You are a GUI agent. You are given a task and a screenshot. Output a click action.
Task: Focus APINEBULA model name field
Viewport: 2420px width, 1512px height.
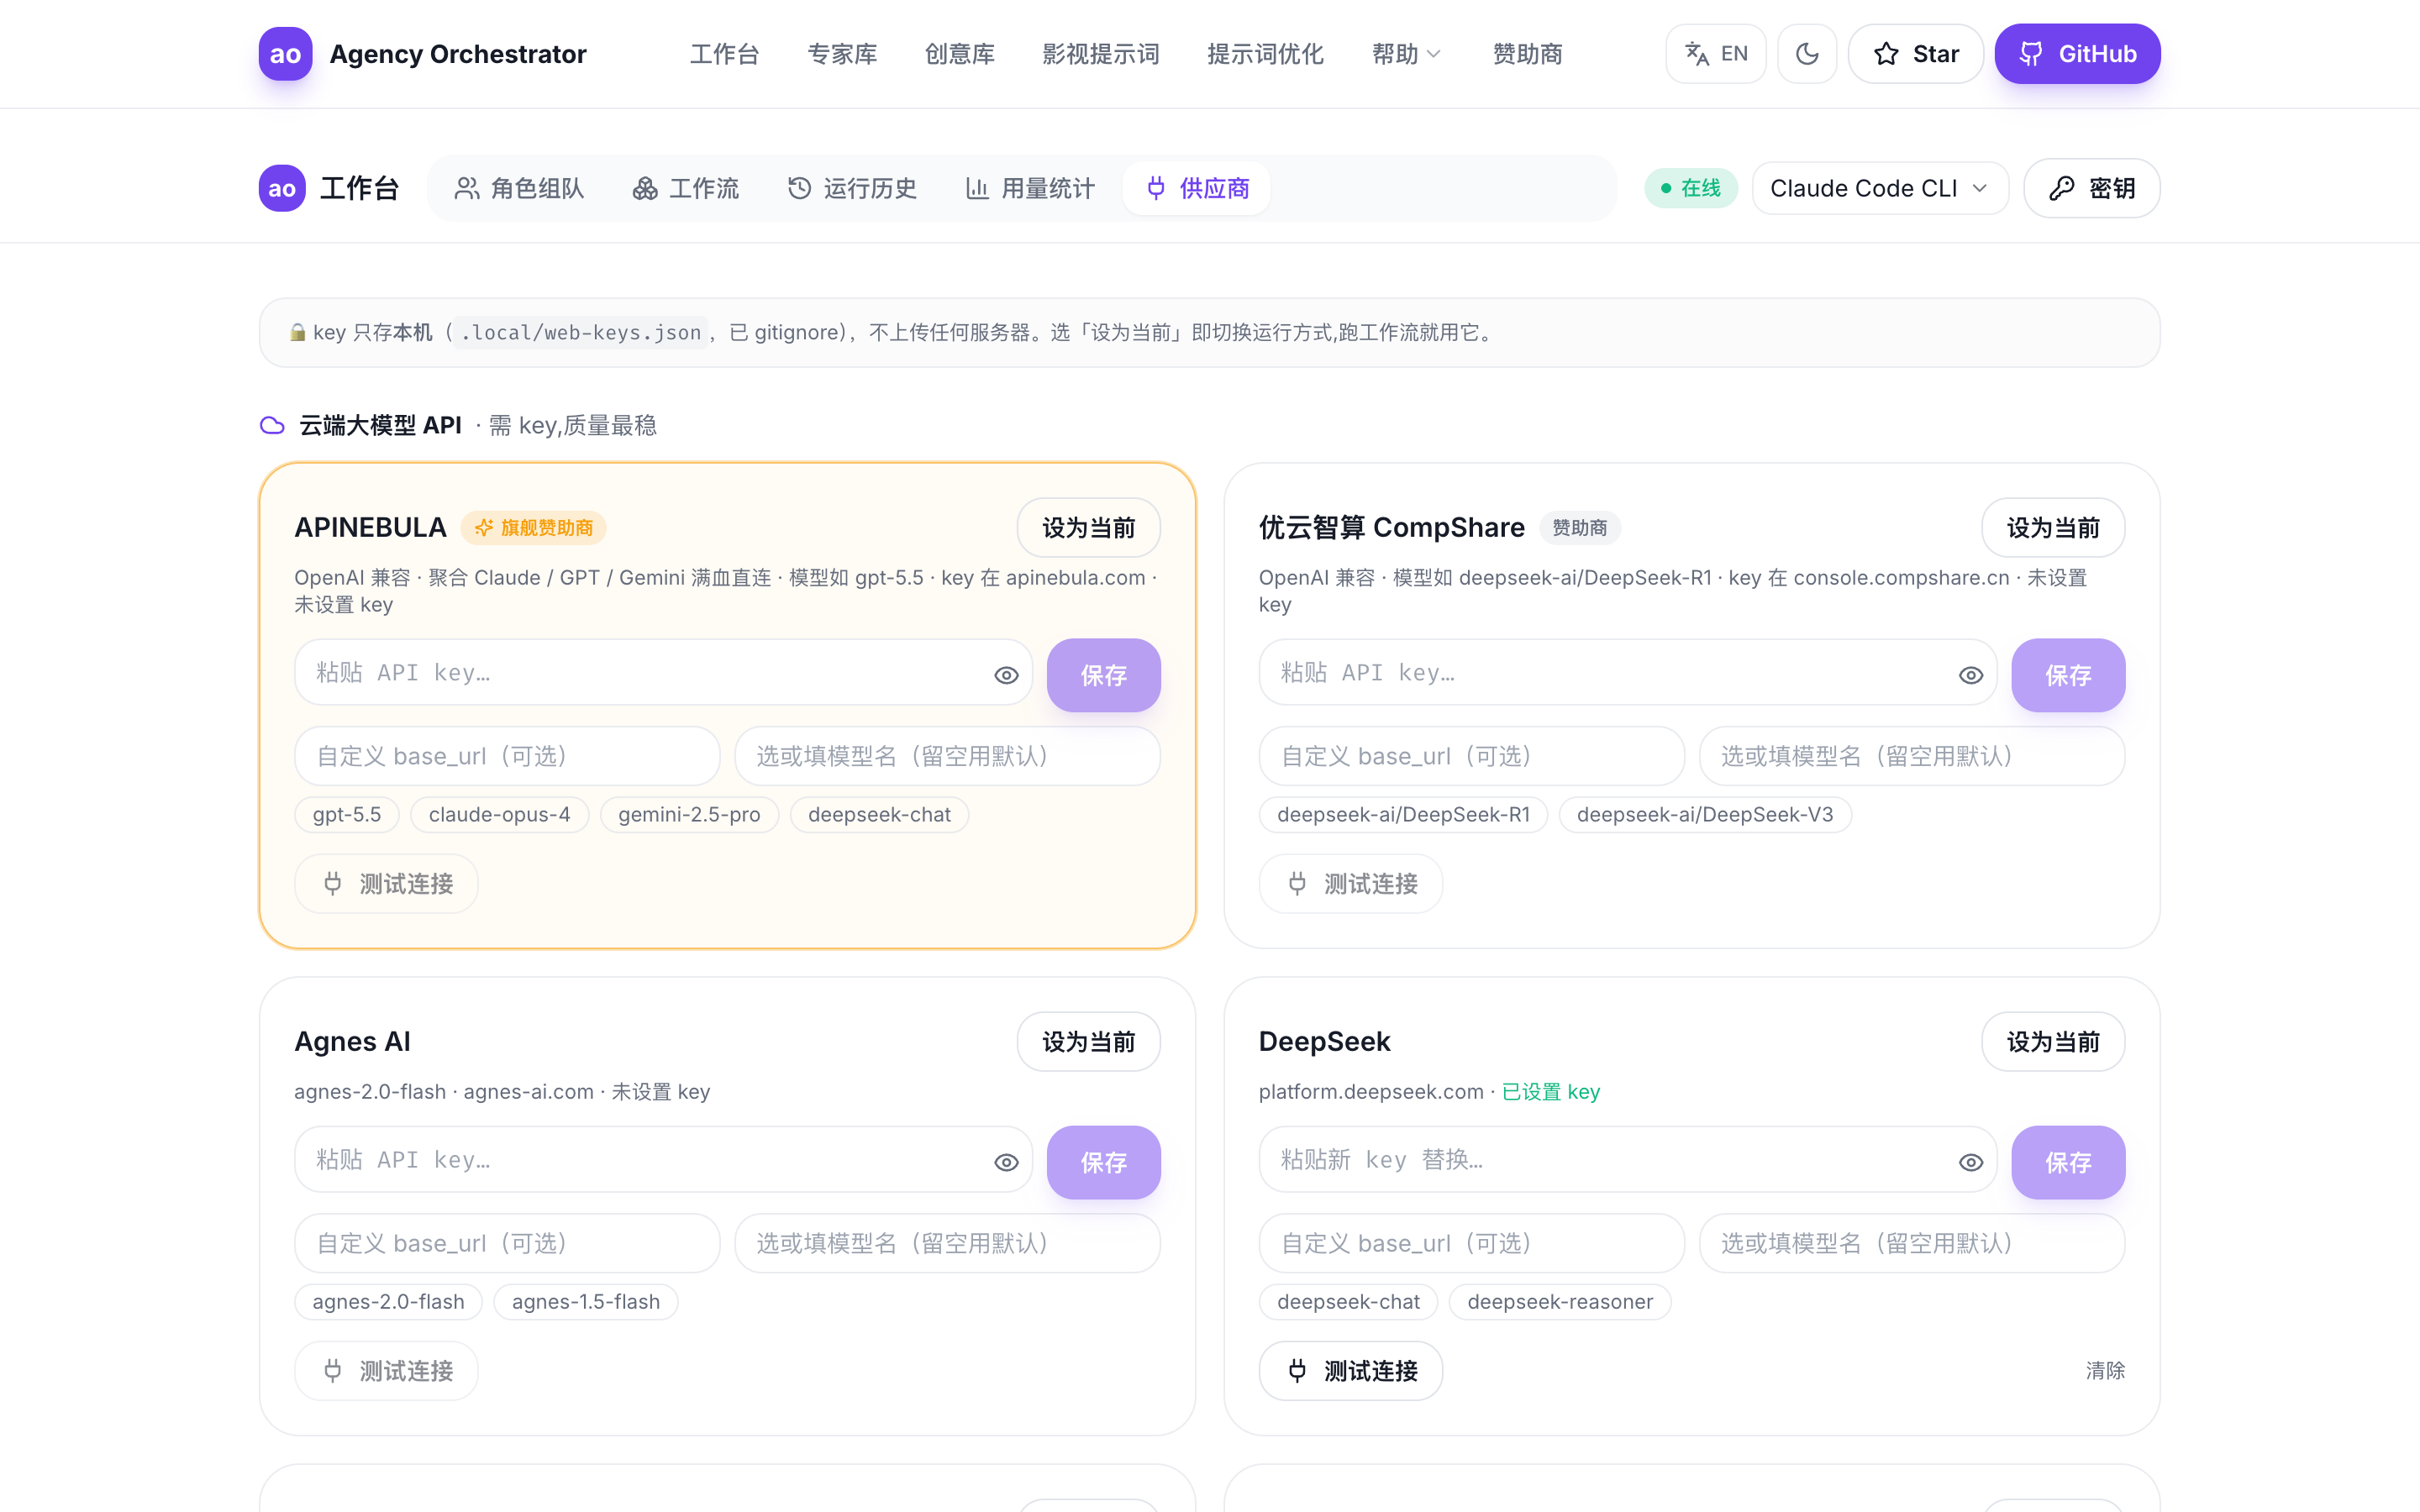coord(947,756)
